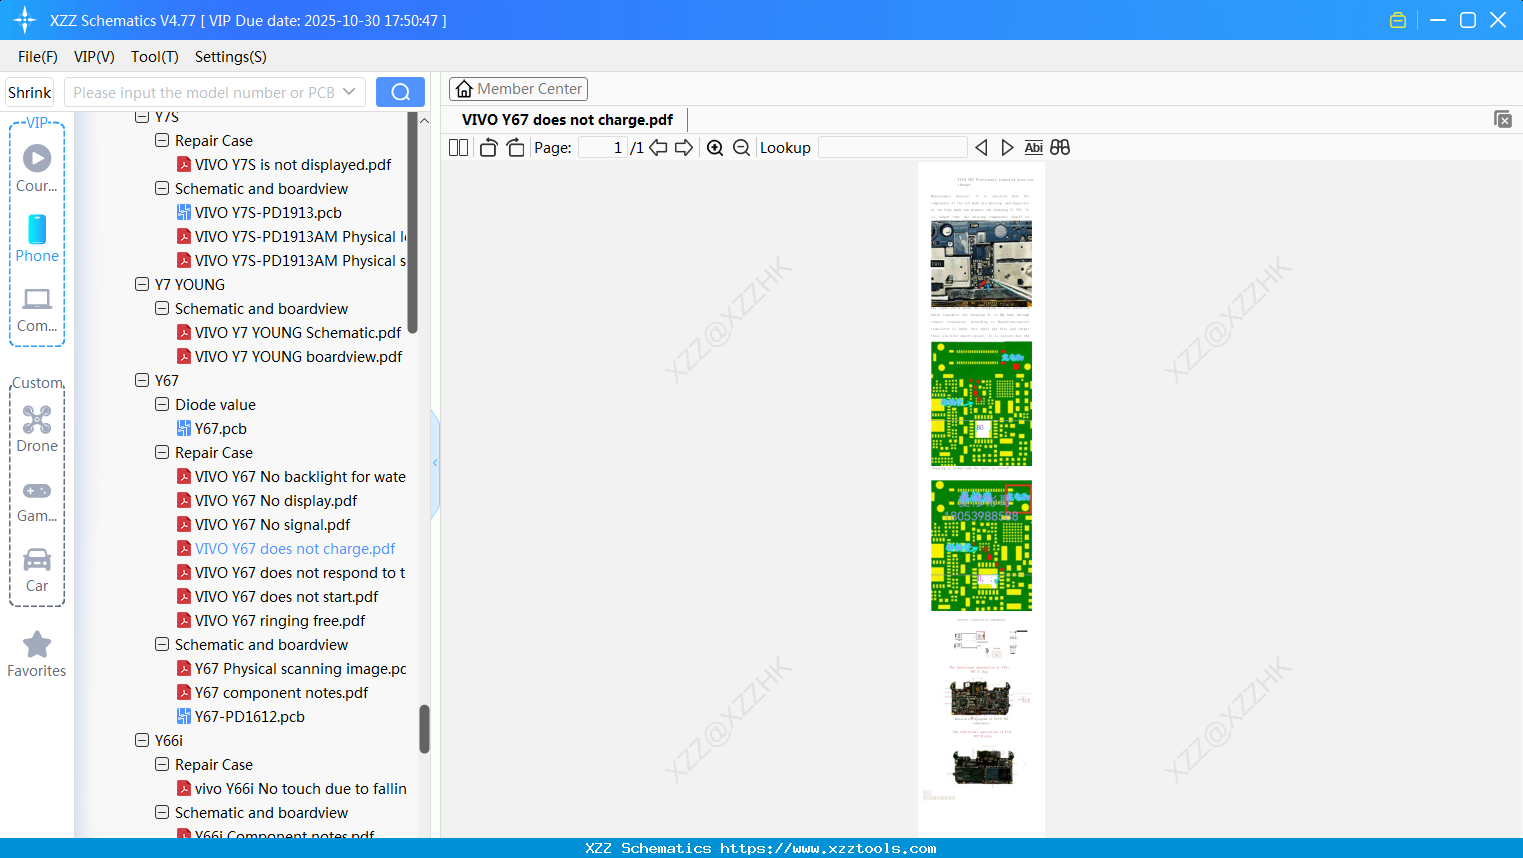
Task: Rotate page counterclockwise
Action: click(488, 147)
